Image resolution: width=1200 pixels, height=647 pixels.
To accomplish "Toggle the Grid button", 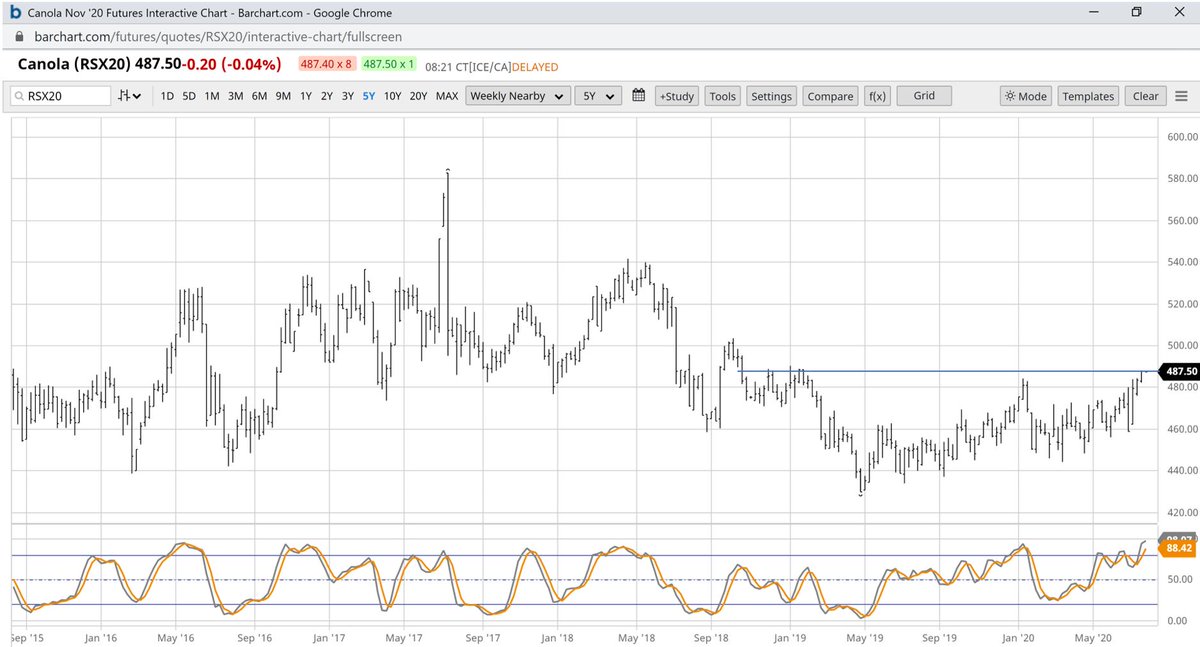I will point(924,96).
